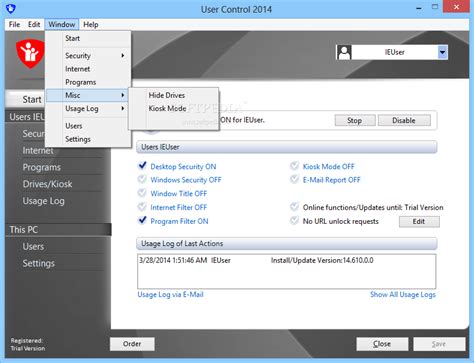Screen dimensions: 474x363
Task: Click the Users IEUser section header
Action: [x=287, y=147]
